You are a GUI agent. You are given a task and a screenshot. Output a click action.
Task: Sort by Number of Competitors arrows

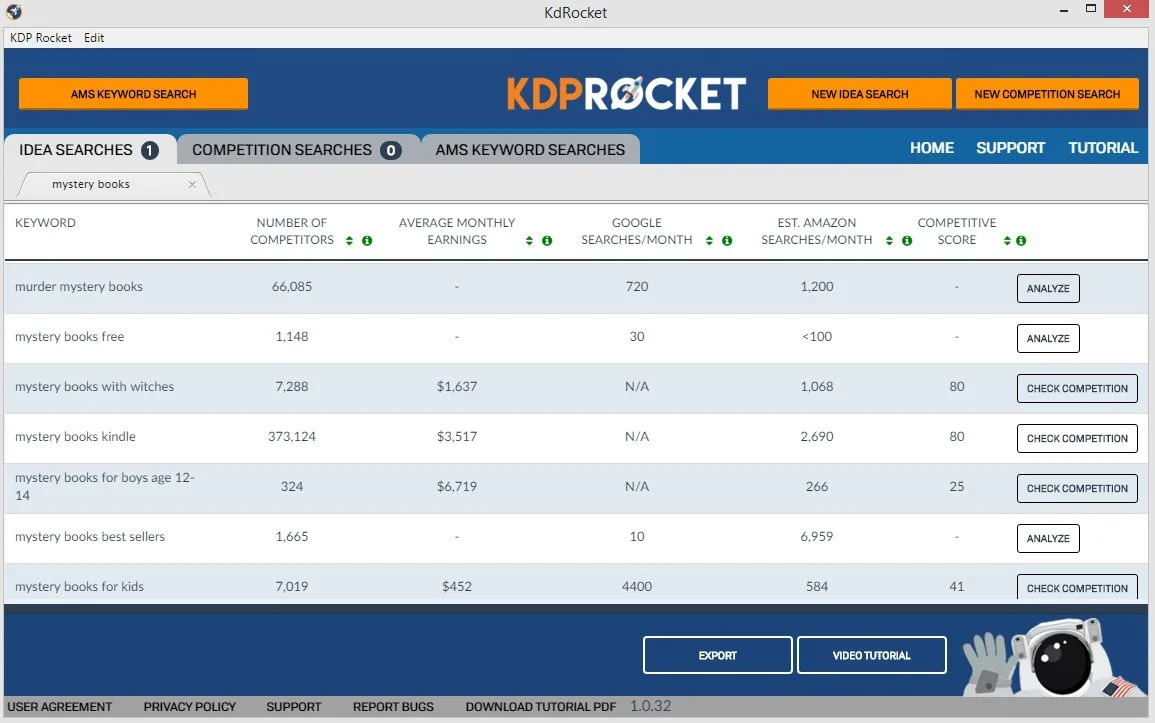click(349, 241)
